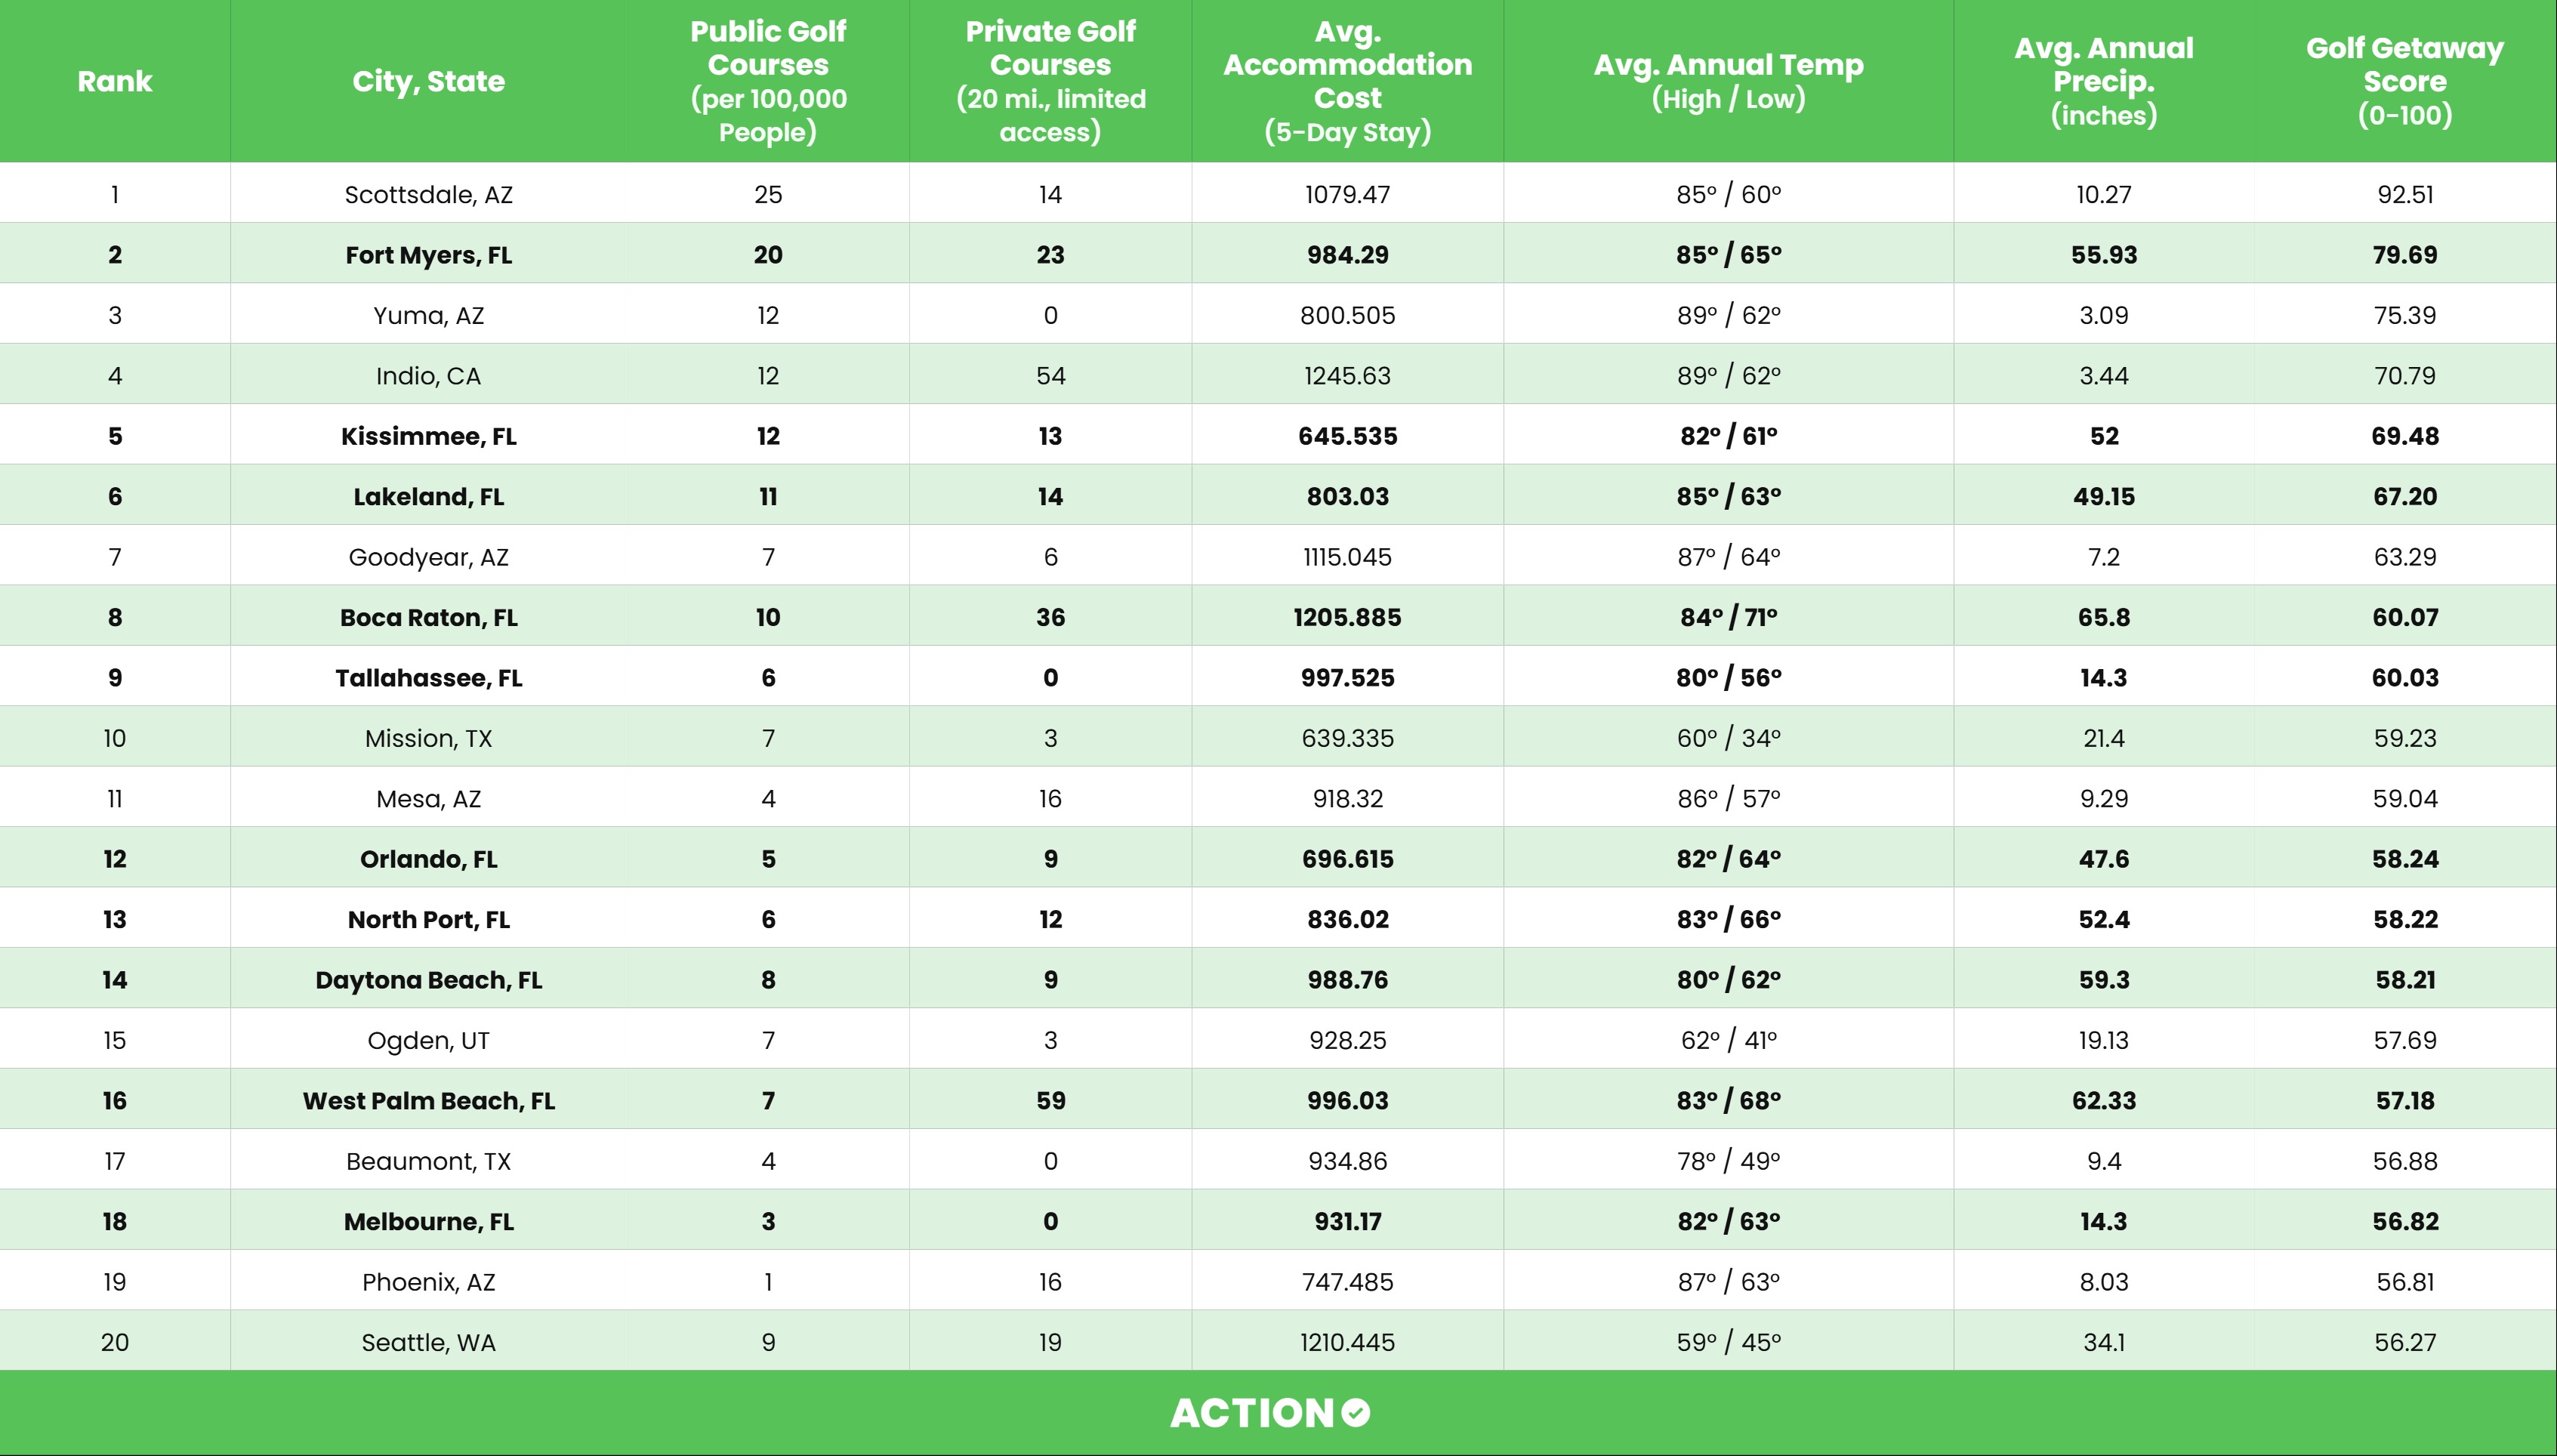This screenshot has height=1456, width=2557.
Task: Select the Fort Myers, FL city cell
Action: 428,255
